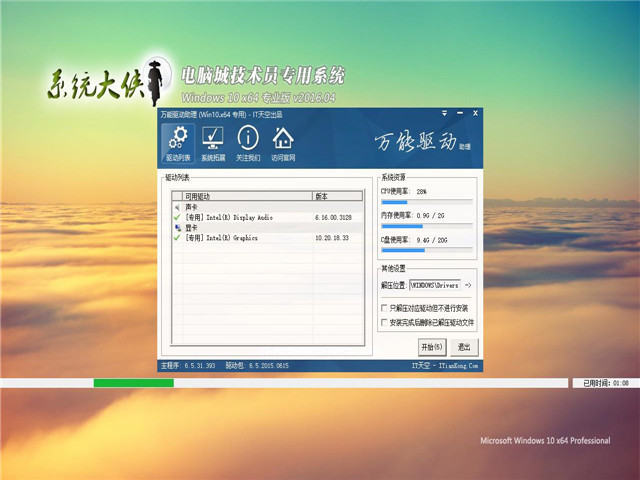
Task: Open 系统拓展 monitor icon
Action: pos(213,144)
